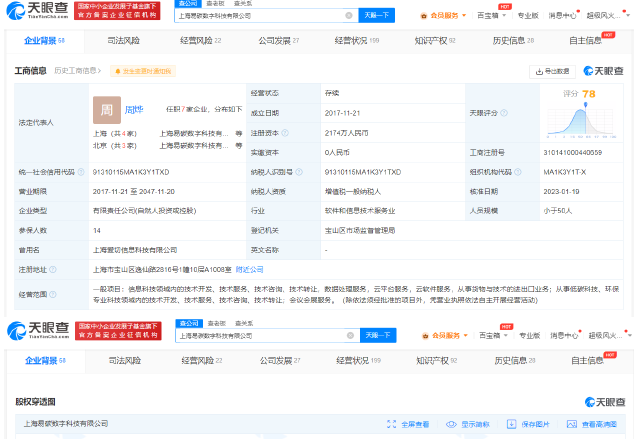The width and height of the screenshot is (634, 439).
Task: Open the 经营风险 22 tab above 工商信息
Action: [x=201, y=40]
